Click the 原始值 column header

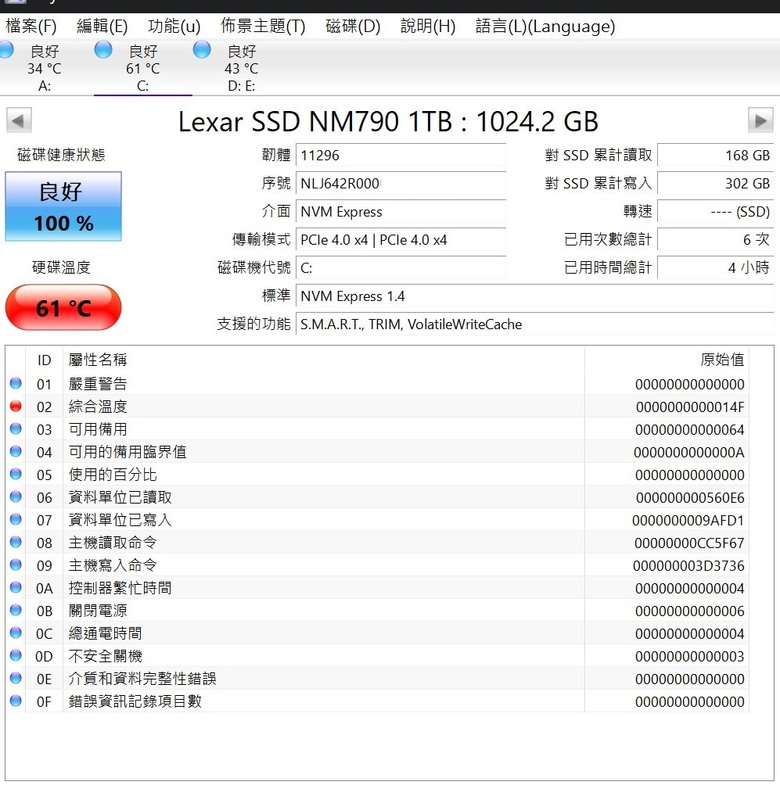pos(667,360)
